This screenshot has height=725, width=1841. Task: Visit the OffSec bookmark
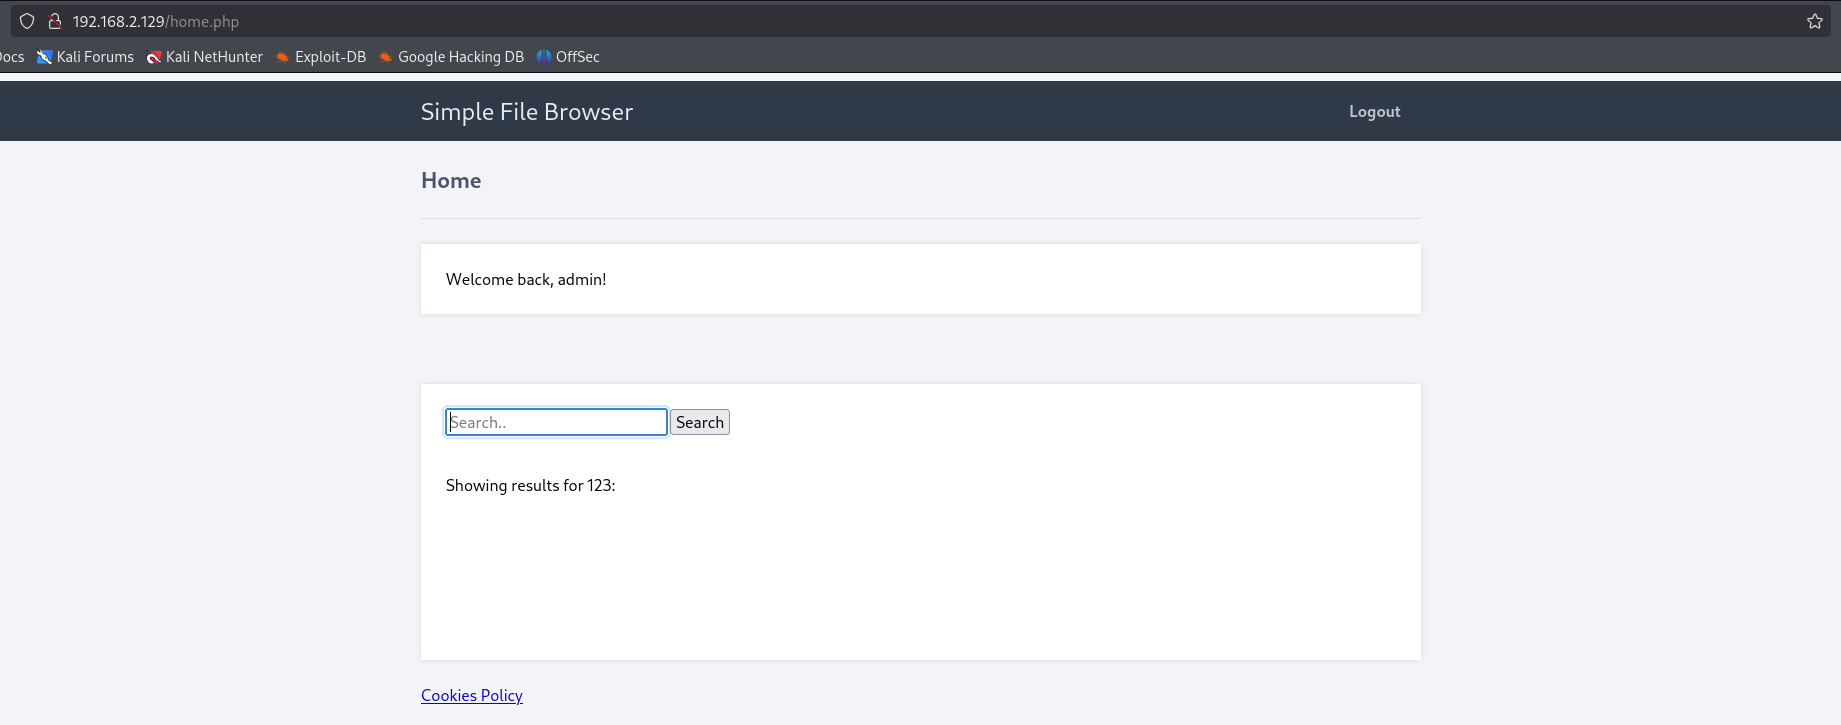[x=568, y=57]
